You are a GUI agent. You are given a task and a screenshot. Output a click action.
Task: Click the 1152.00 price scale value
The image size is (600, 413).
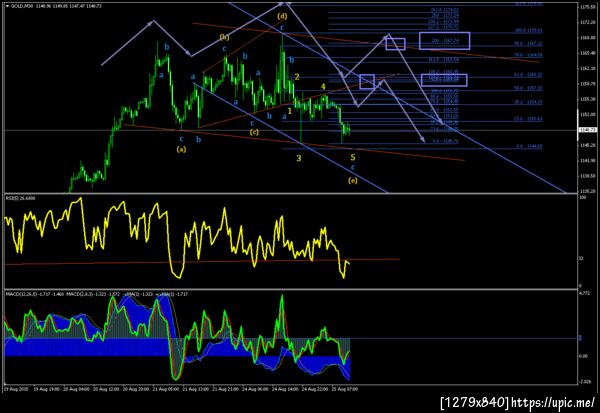point(587,114)
